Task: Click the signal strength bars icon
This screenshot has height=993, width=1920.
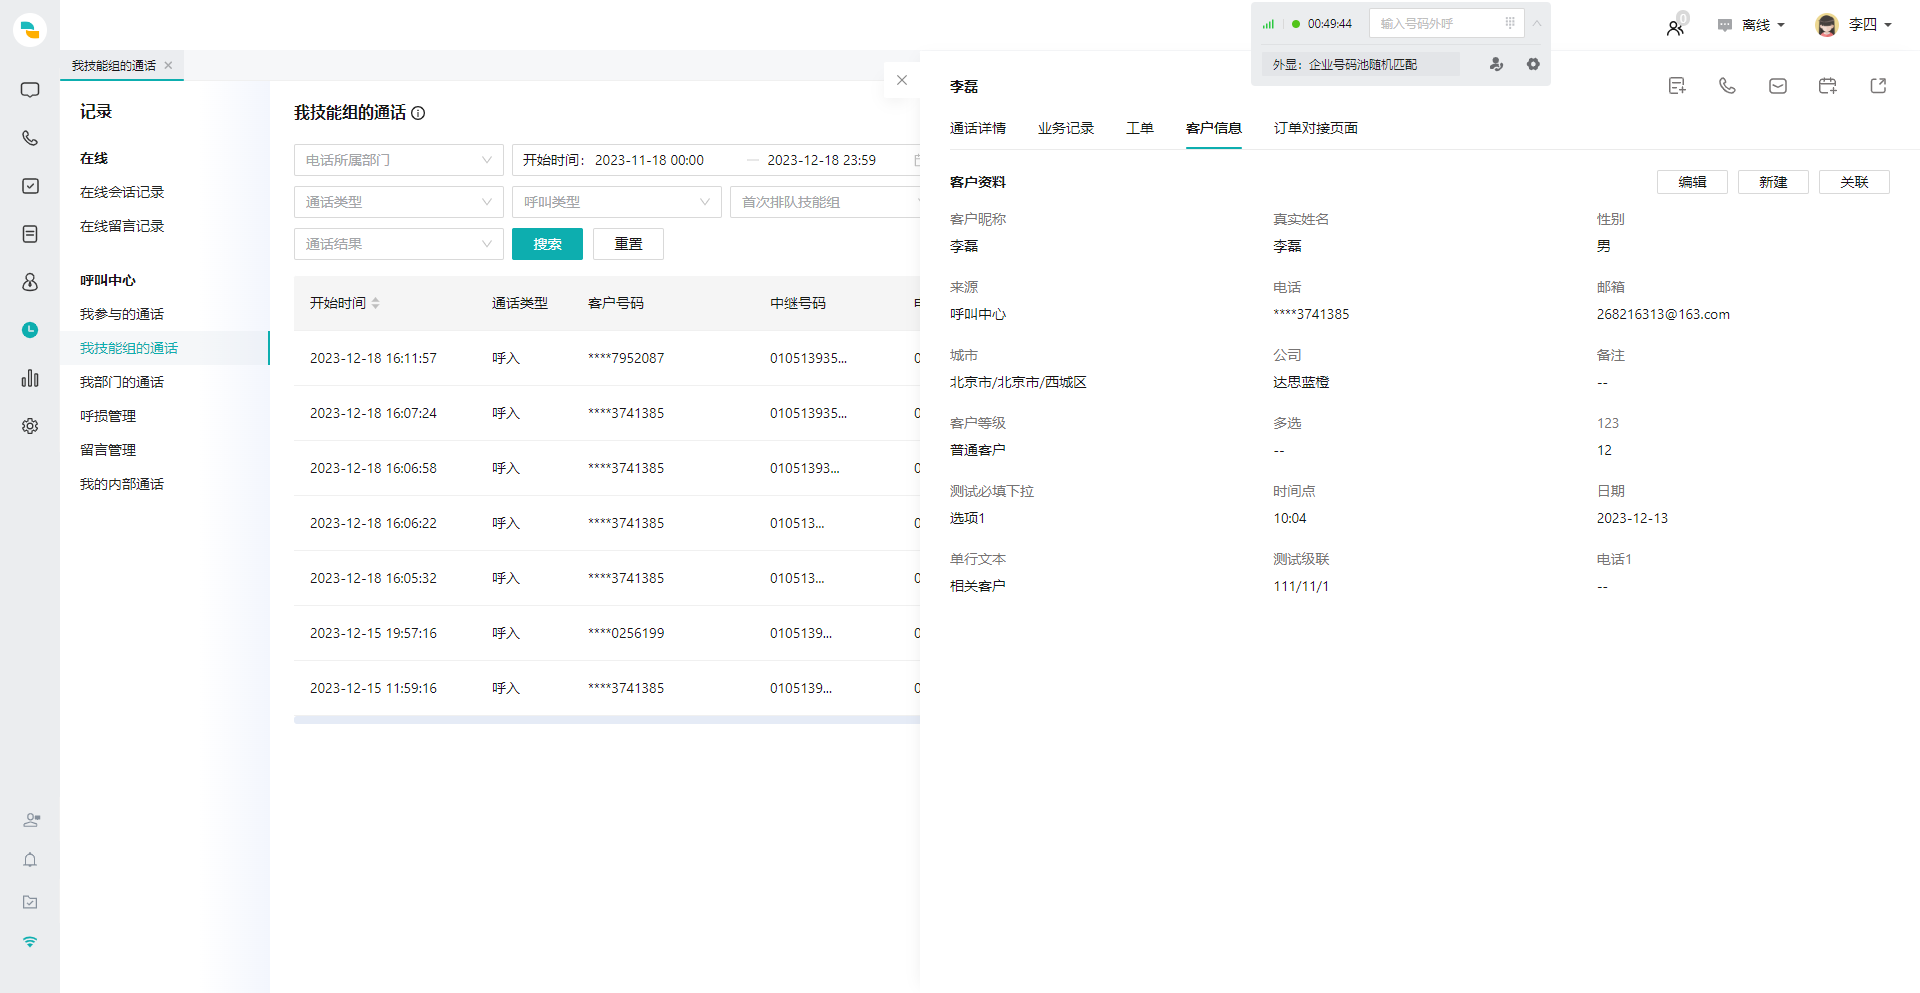Action: (1268, 24)
